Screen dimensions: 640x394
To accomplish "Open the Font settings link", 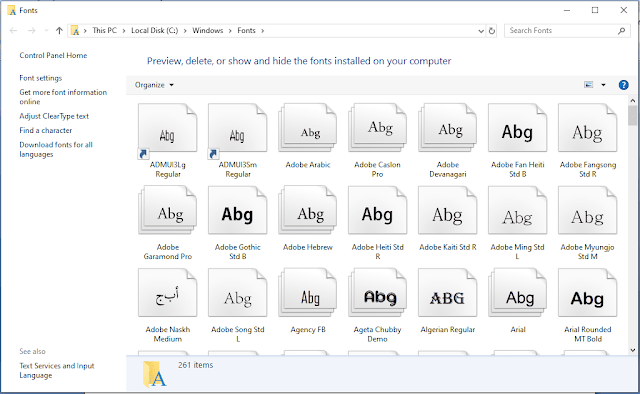I will pyautogui.click(x=41, y=78).
